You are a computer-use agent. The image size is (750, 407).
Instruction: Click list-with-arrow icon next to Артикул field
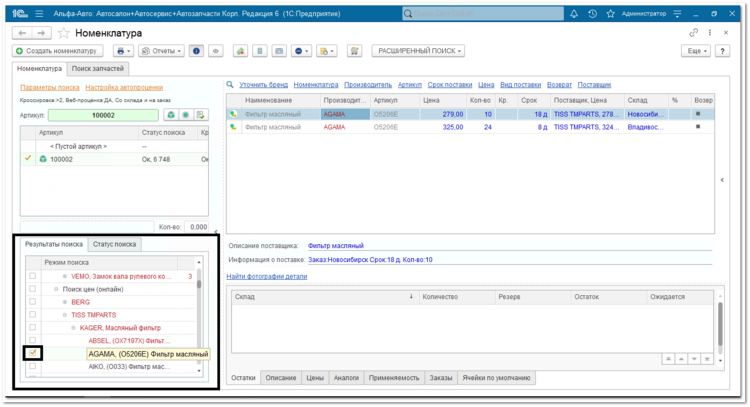(200, 115)
